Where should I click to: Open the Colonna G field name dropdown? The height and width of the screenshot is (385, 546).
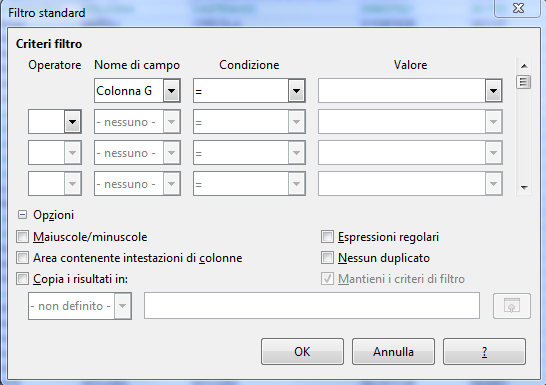click(171, 91)
